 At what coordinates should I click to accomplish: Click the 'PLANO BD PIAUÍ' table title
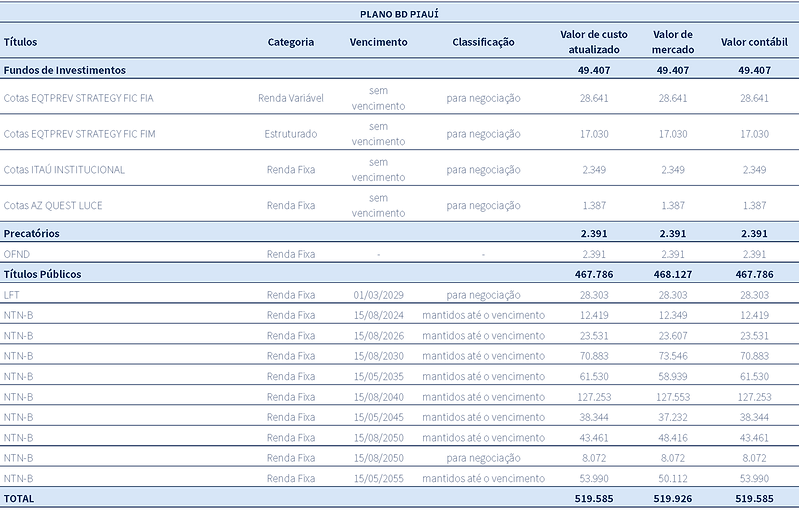(x=399, y=14)
